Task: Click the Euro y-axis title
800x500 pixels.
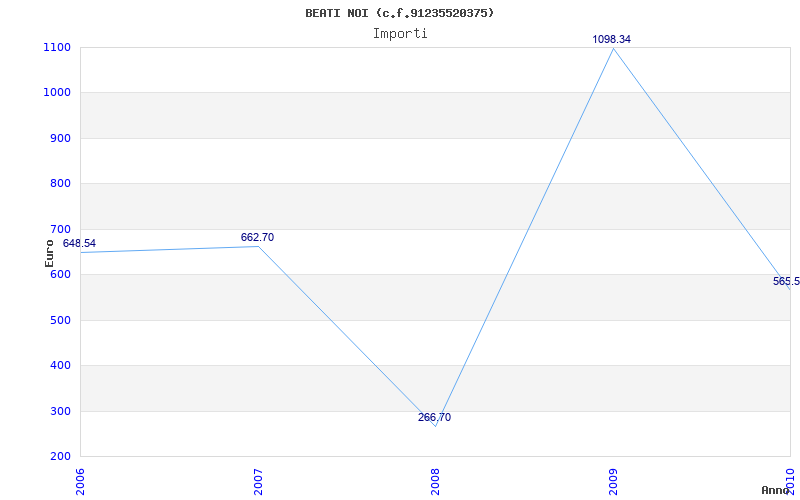Action: click(50, 252)
